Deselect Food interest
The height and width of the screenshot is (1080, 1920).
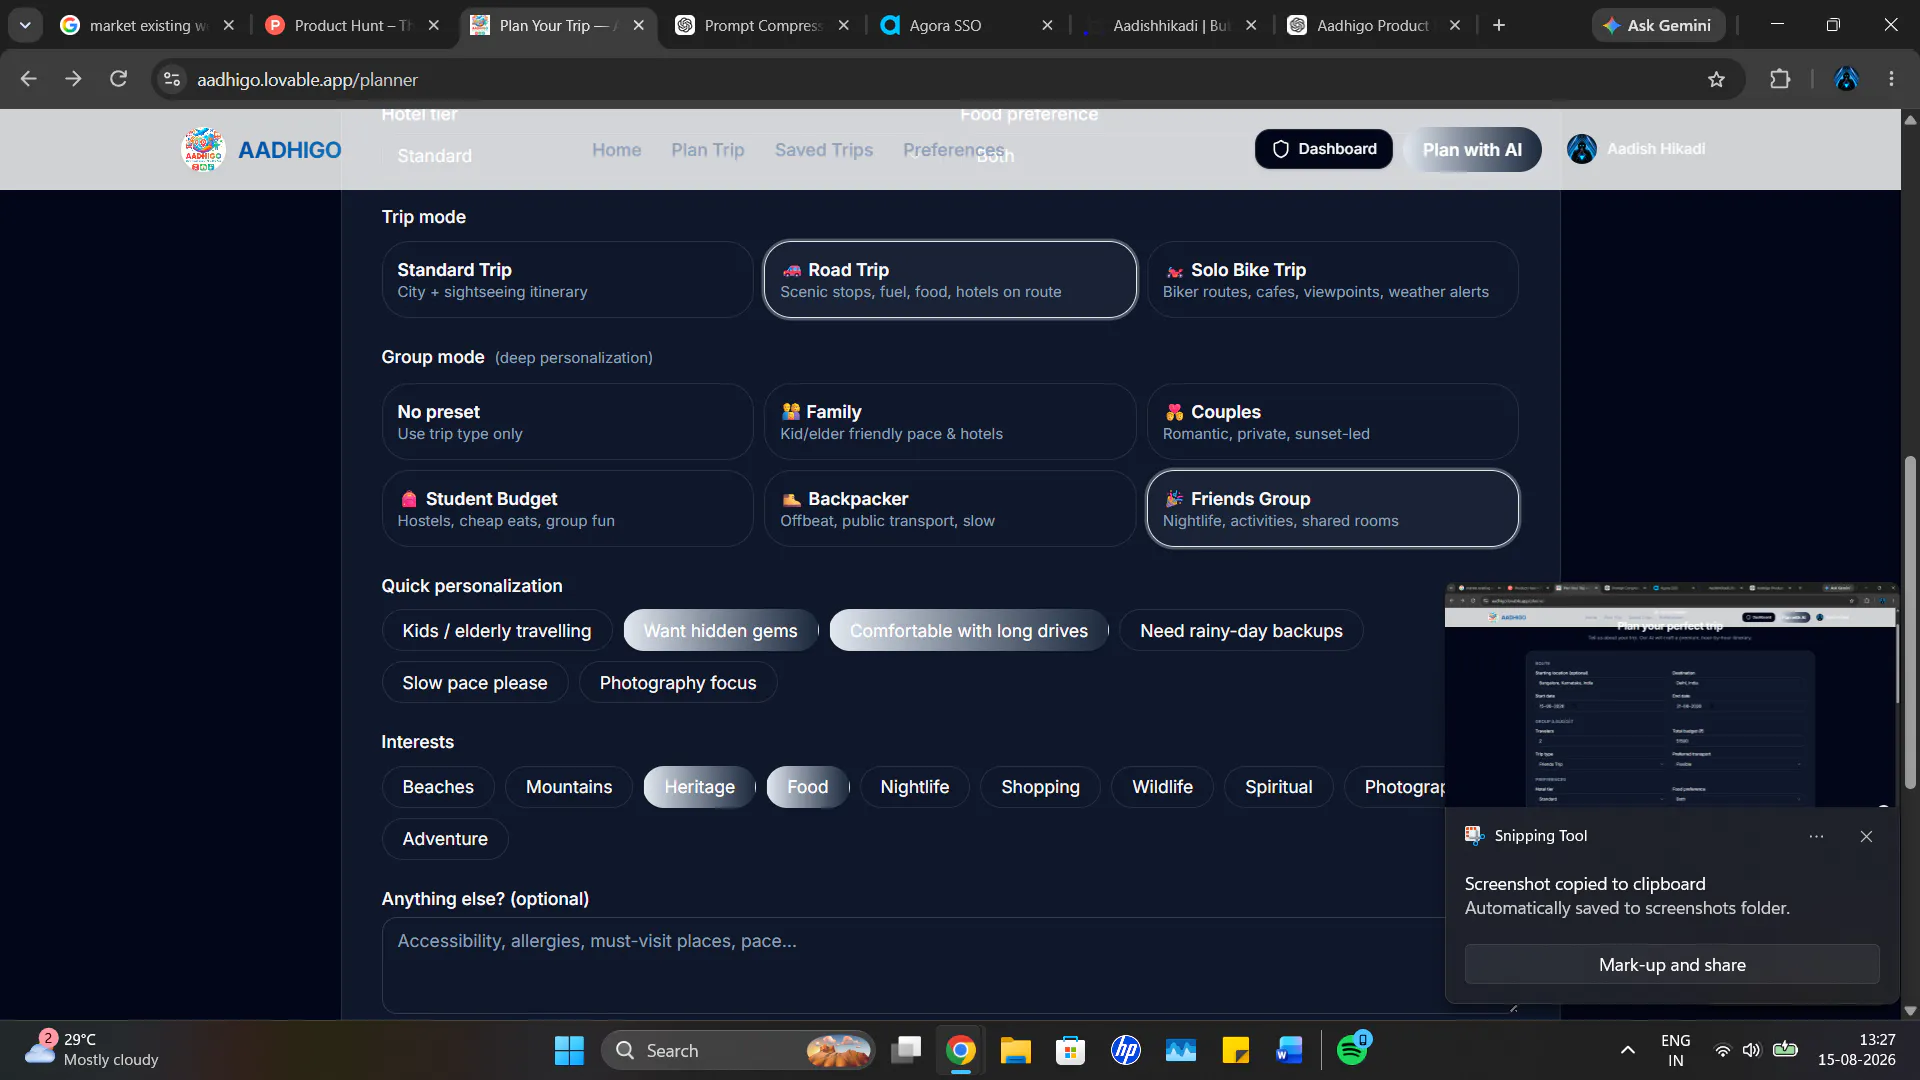[x=807, y=787]
